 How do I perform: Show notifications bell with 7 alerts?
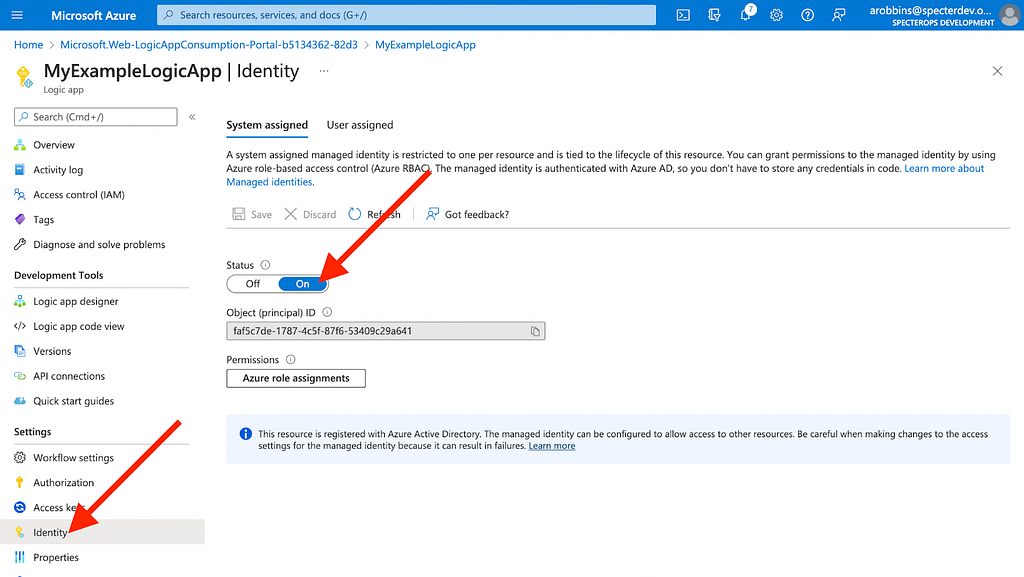(746, 14)
